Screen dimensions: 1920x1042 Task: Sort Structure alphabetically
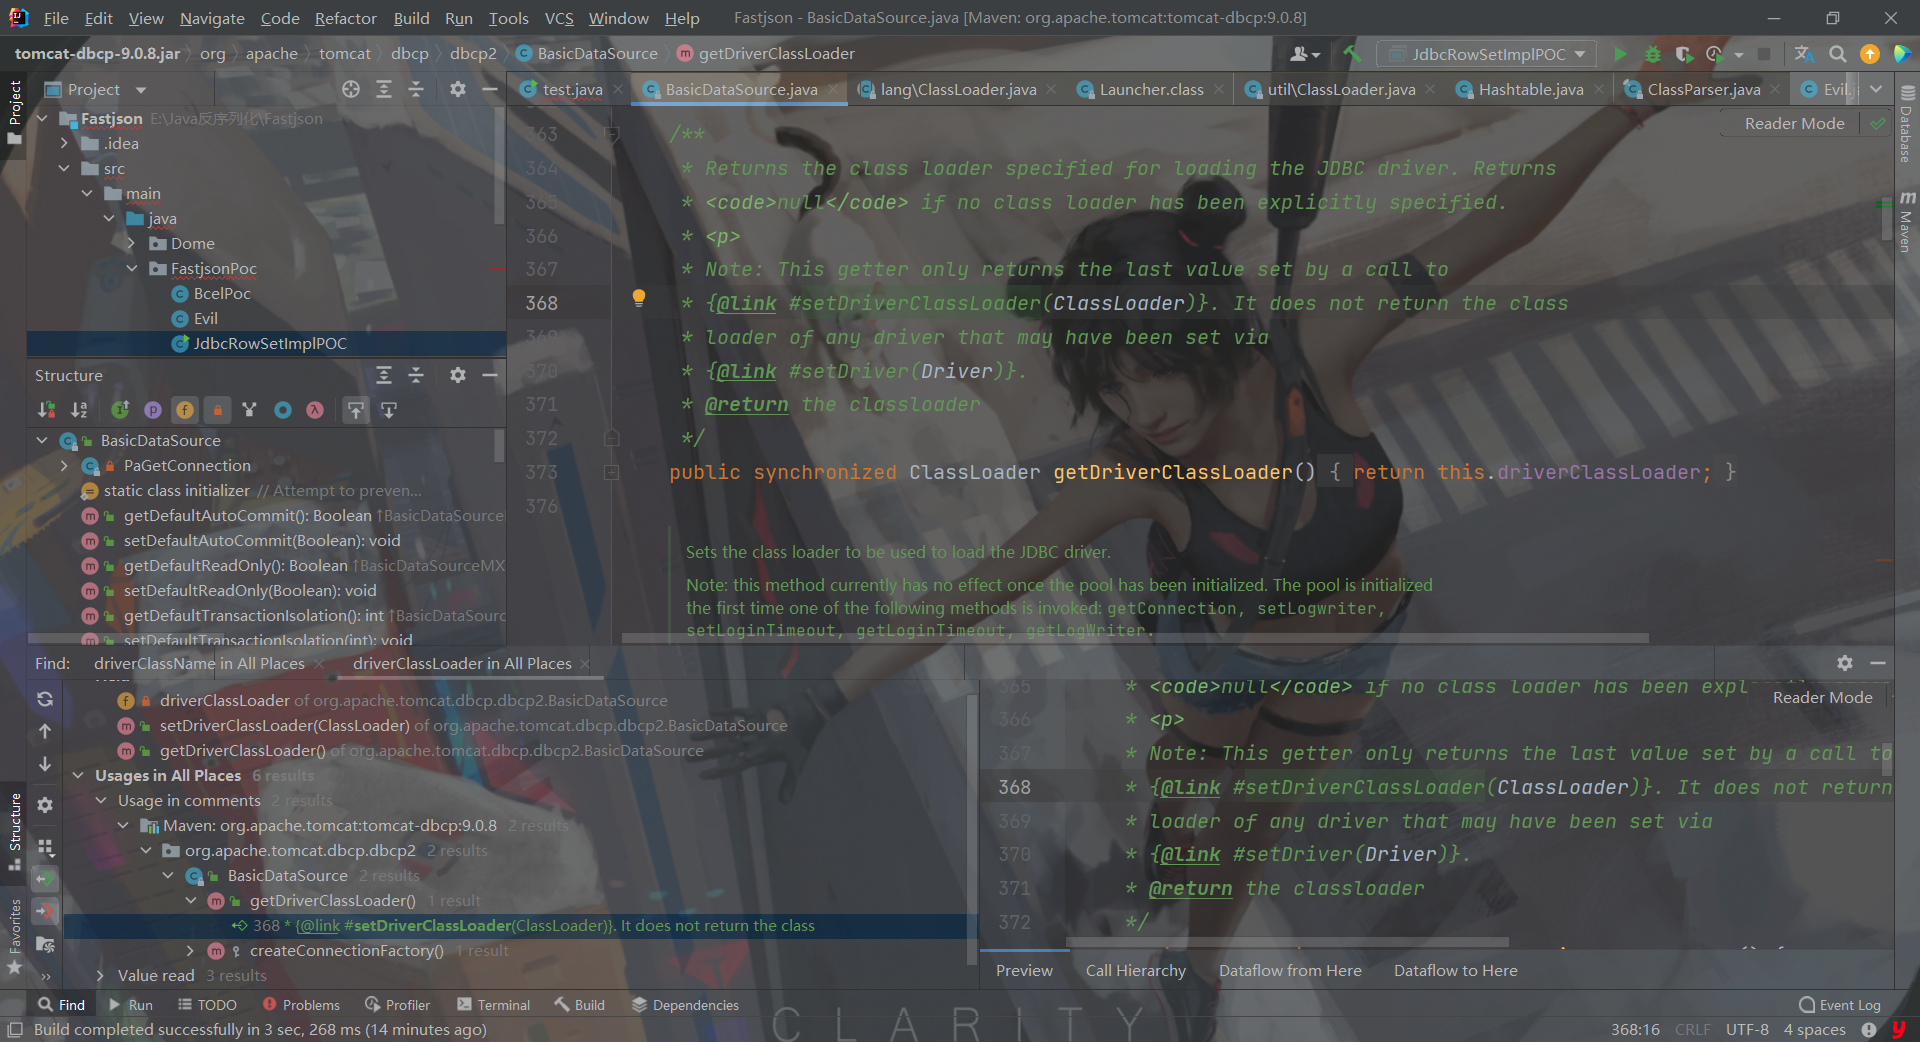[x=79, y=409]
